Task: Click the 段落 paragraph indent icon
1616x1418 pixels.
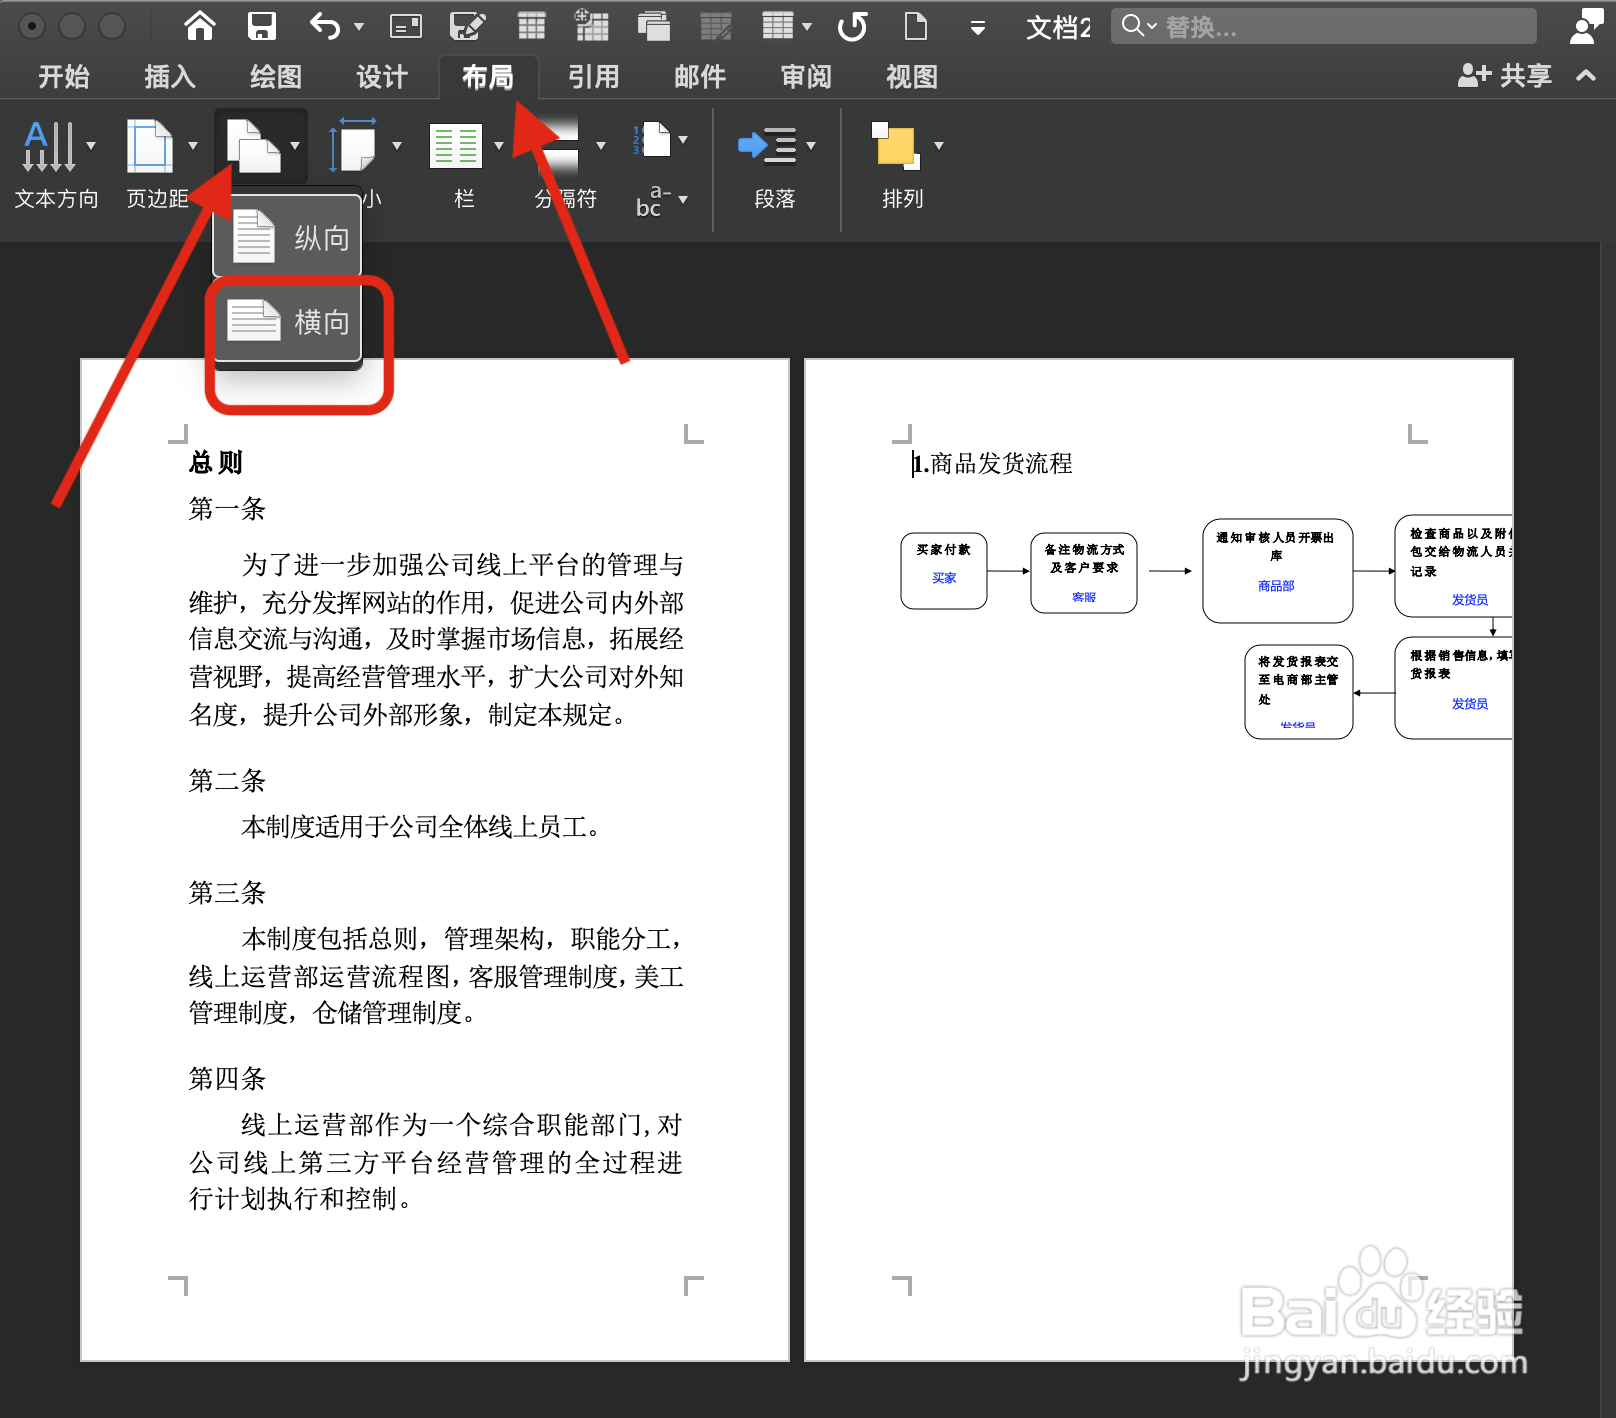Action: coord(768,146)
